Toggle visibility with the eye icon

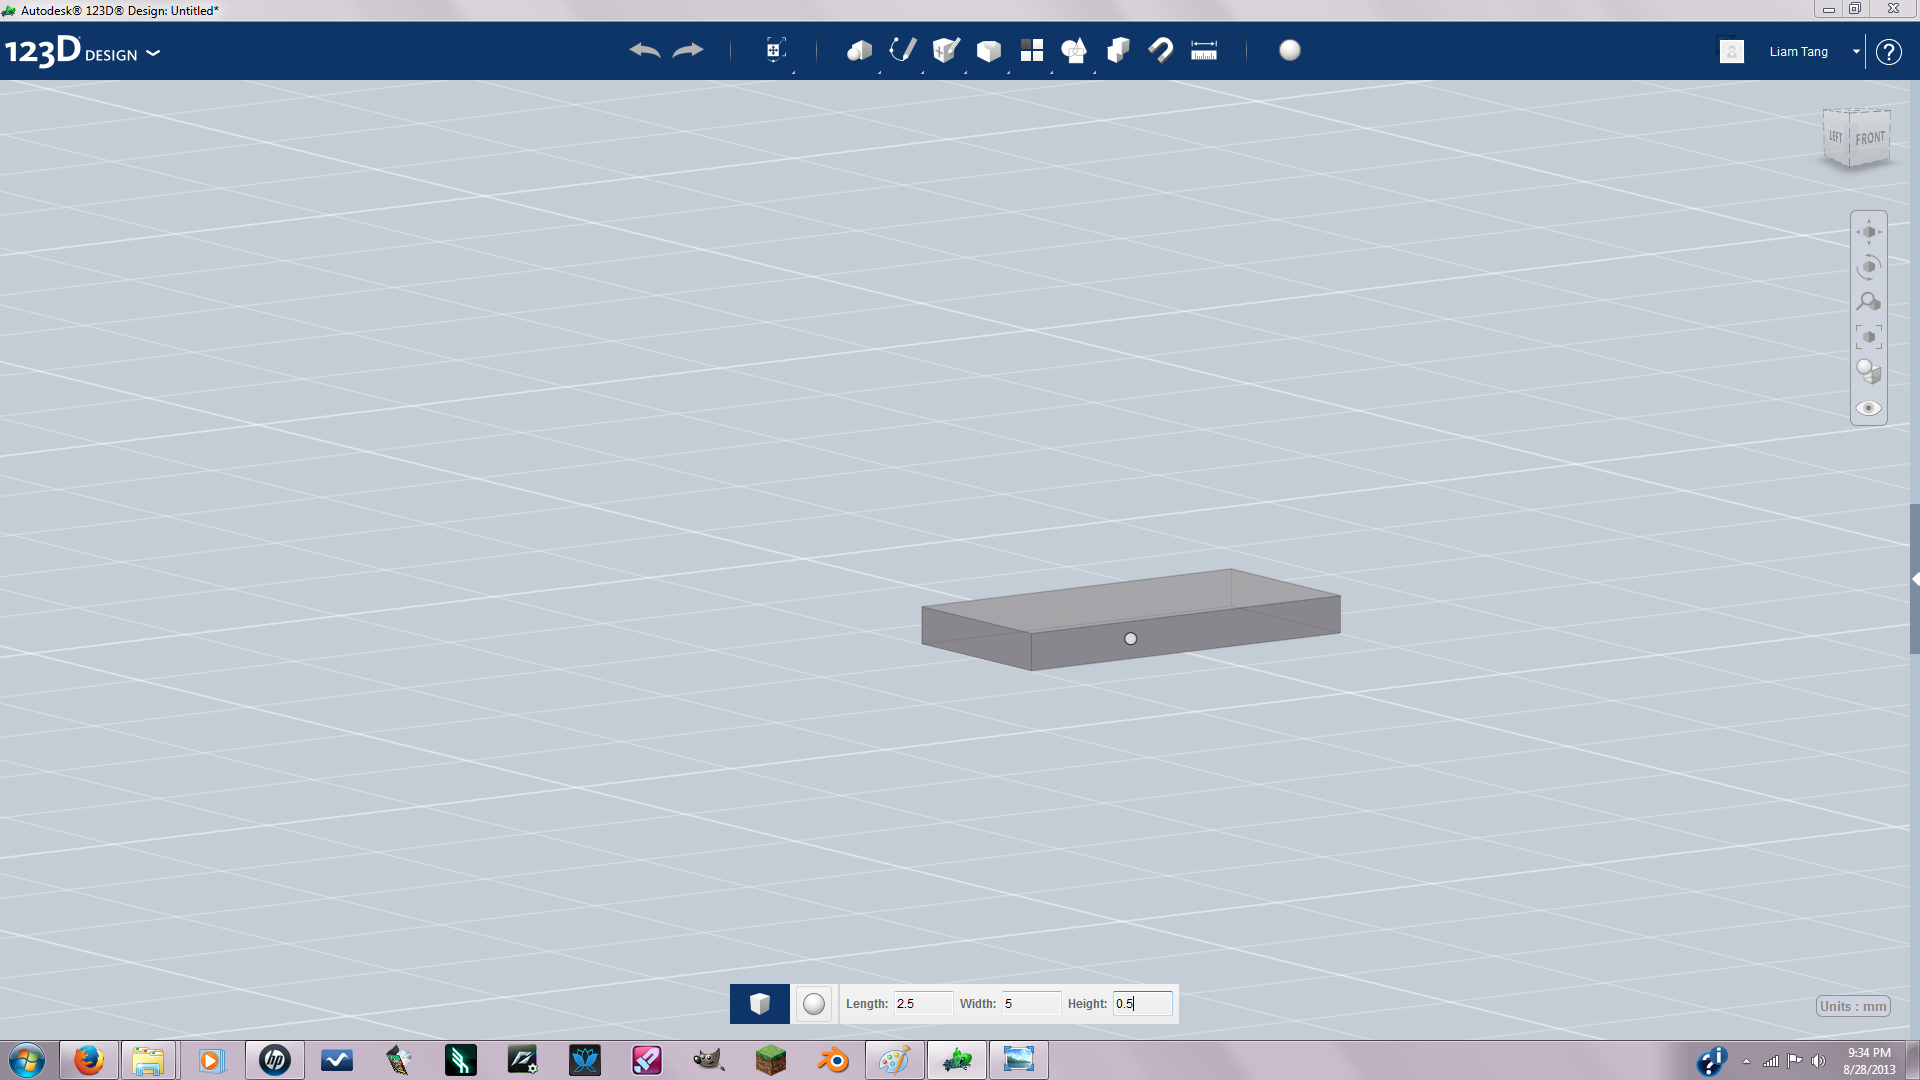(x=1868, y=408)
